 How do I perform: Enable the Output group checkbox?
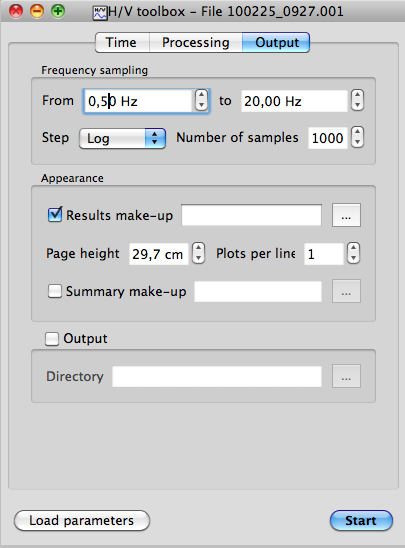pos(52,339)
